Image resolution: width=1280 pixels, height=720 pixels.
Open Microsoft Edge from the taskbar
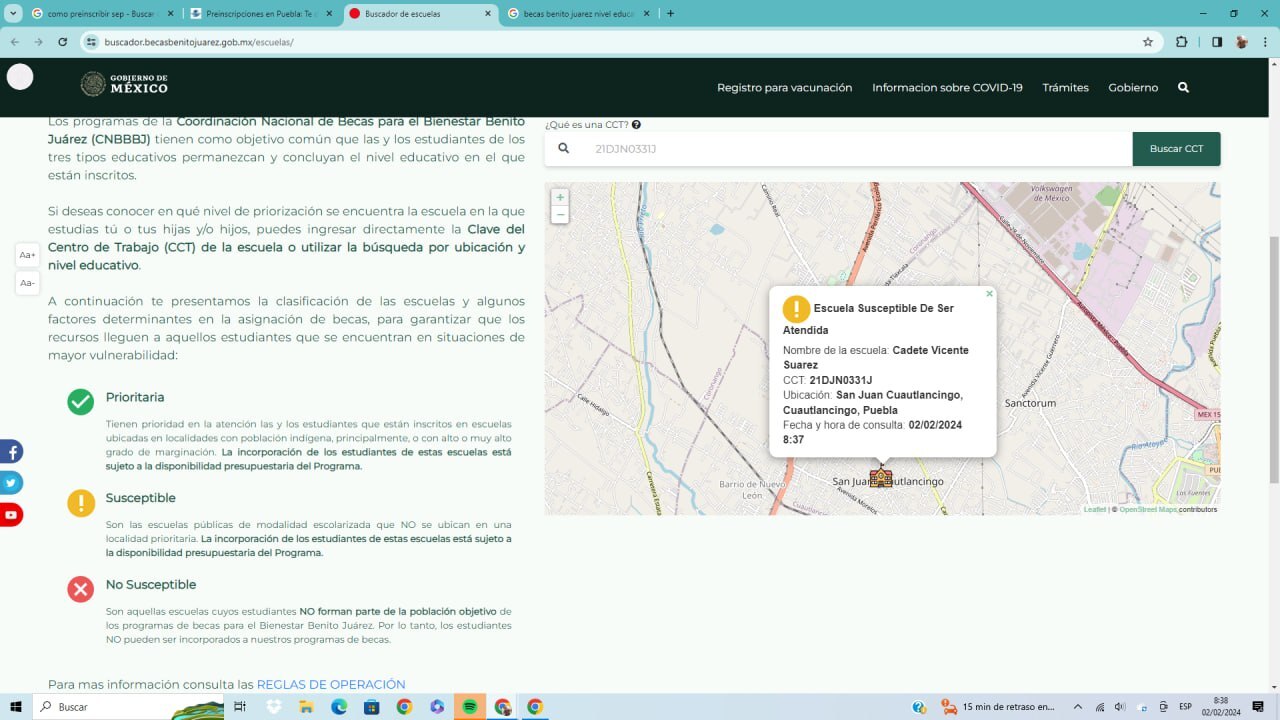[339, 707]
